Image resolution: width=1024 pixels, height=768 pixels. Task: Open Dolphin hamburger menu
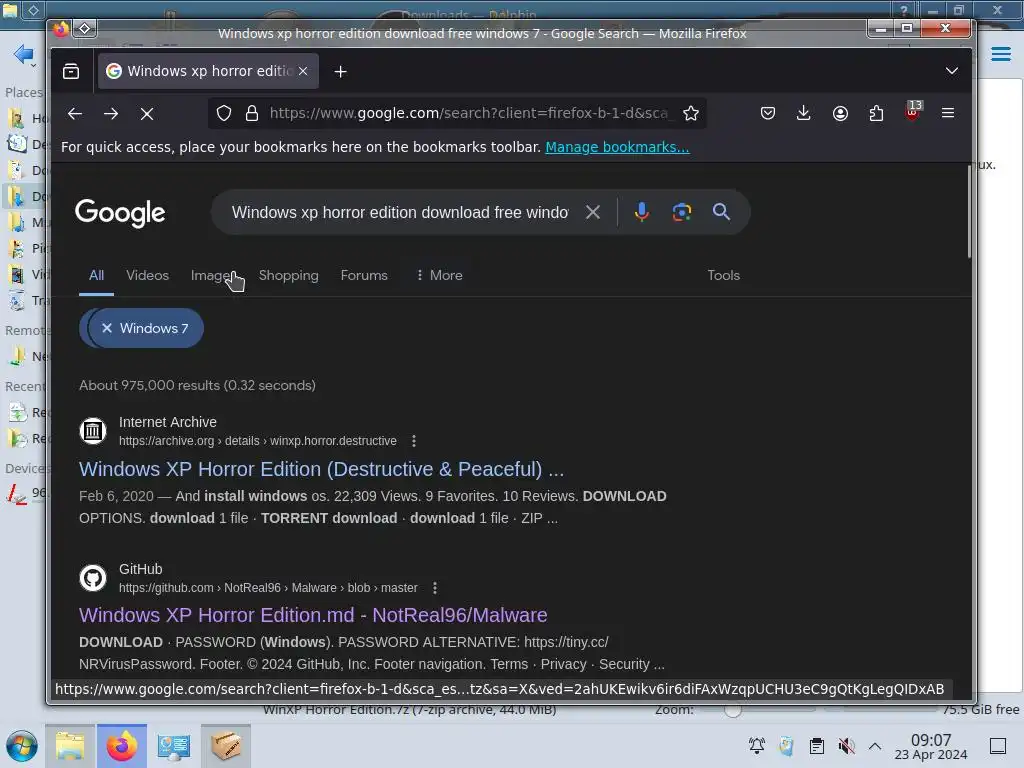[x=1000, y=54]
